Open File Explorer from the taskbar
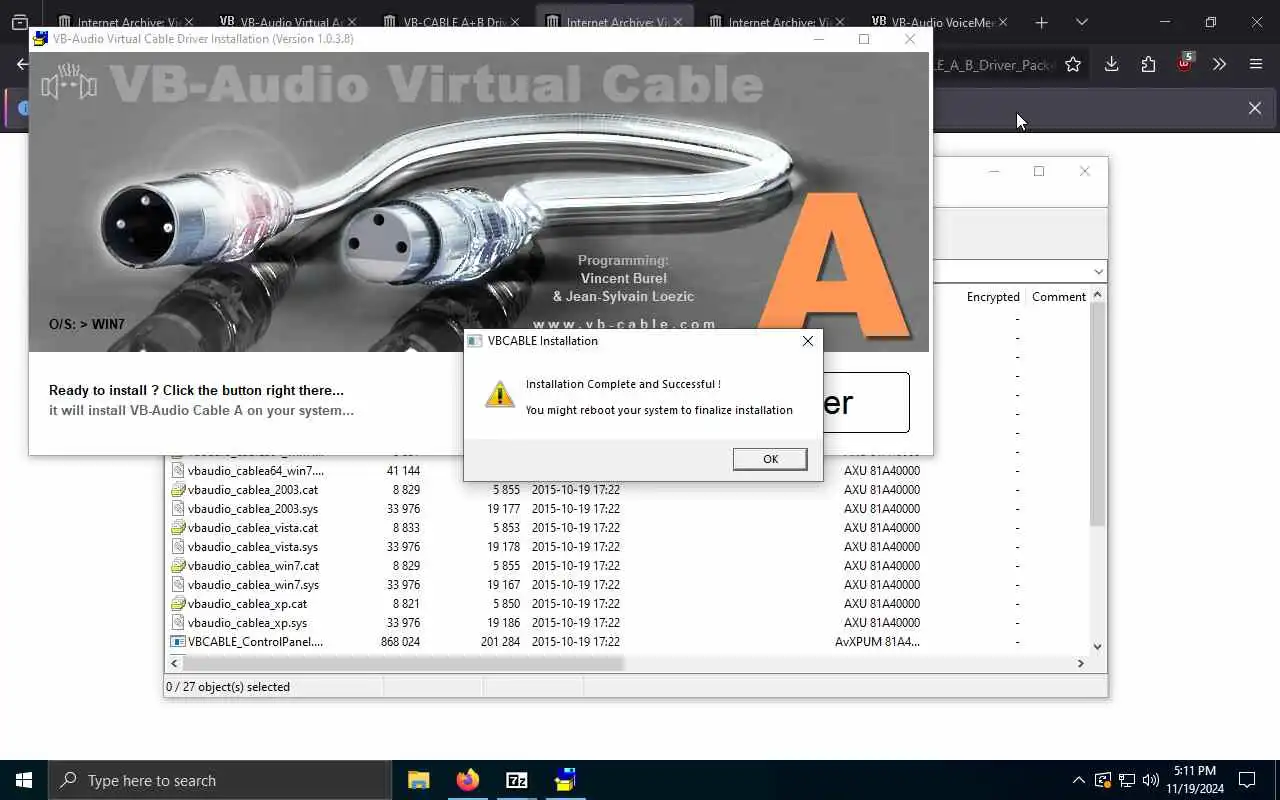Screen dimensions: 1280x800 (x=419, y=780)
